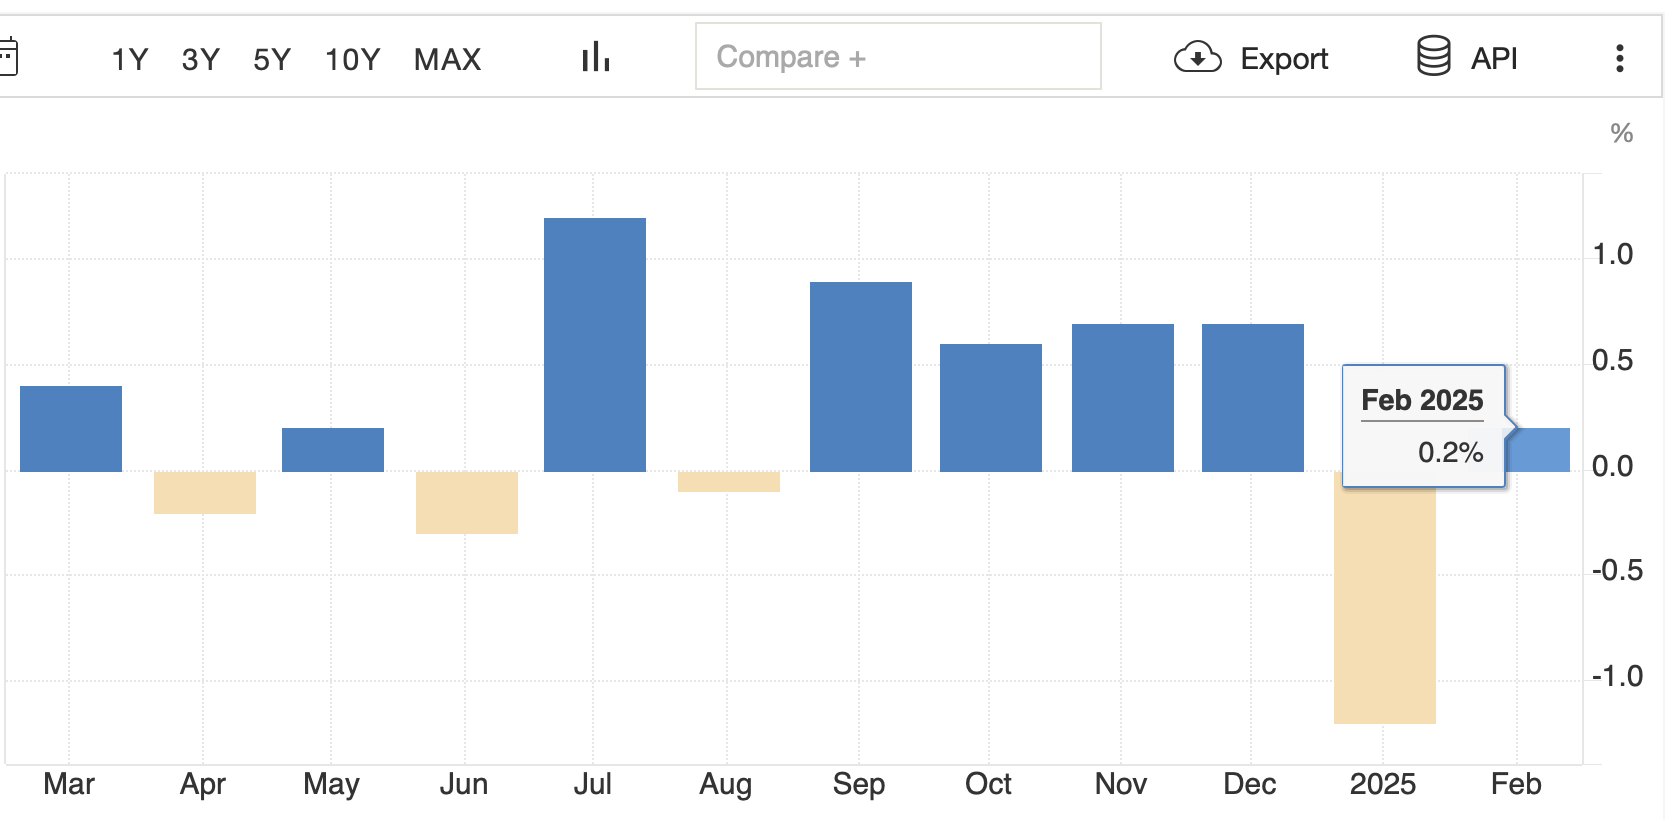Image resolution: width=1674 pixels, height=820 pixels.
Task: Click the blue March bar
Action: click(x=71, y=429)
